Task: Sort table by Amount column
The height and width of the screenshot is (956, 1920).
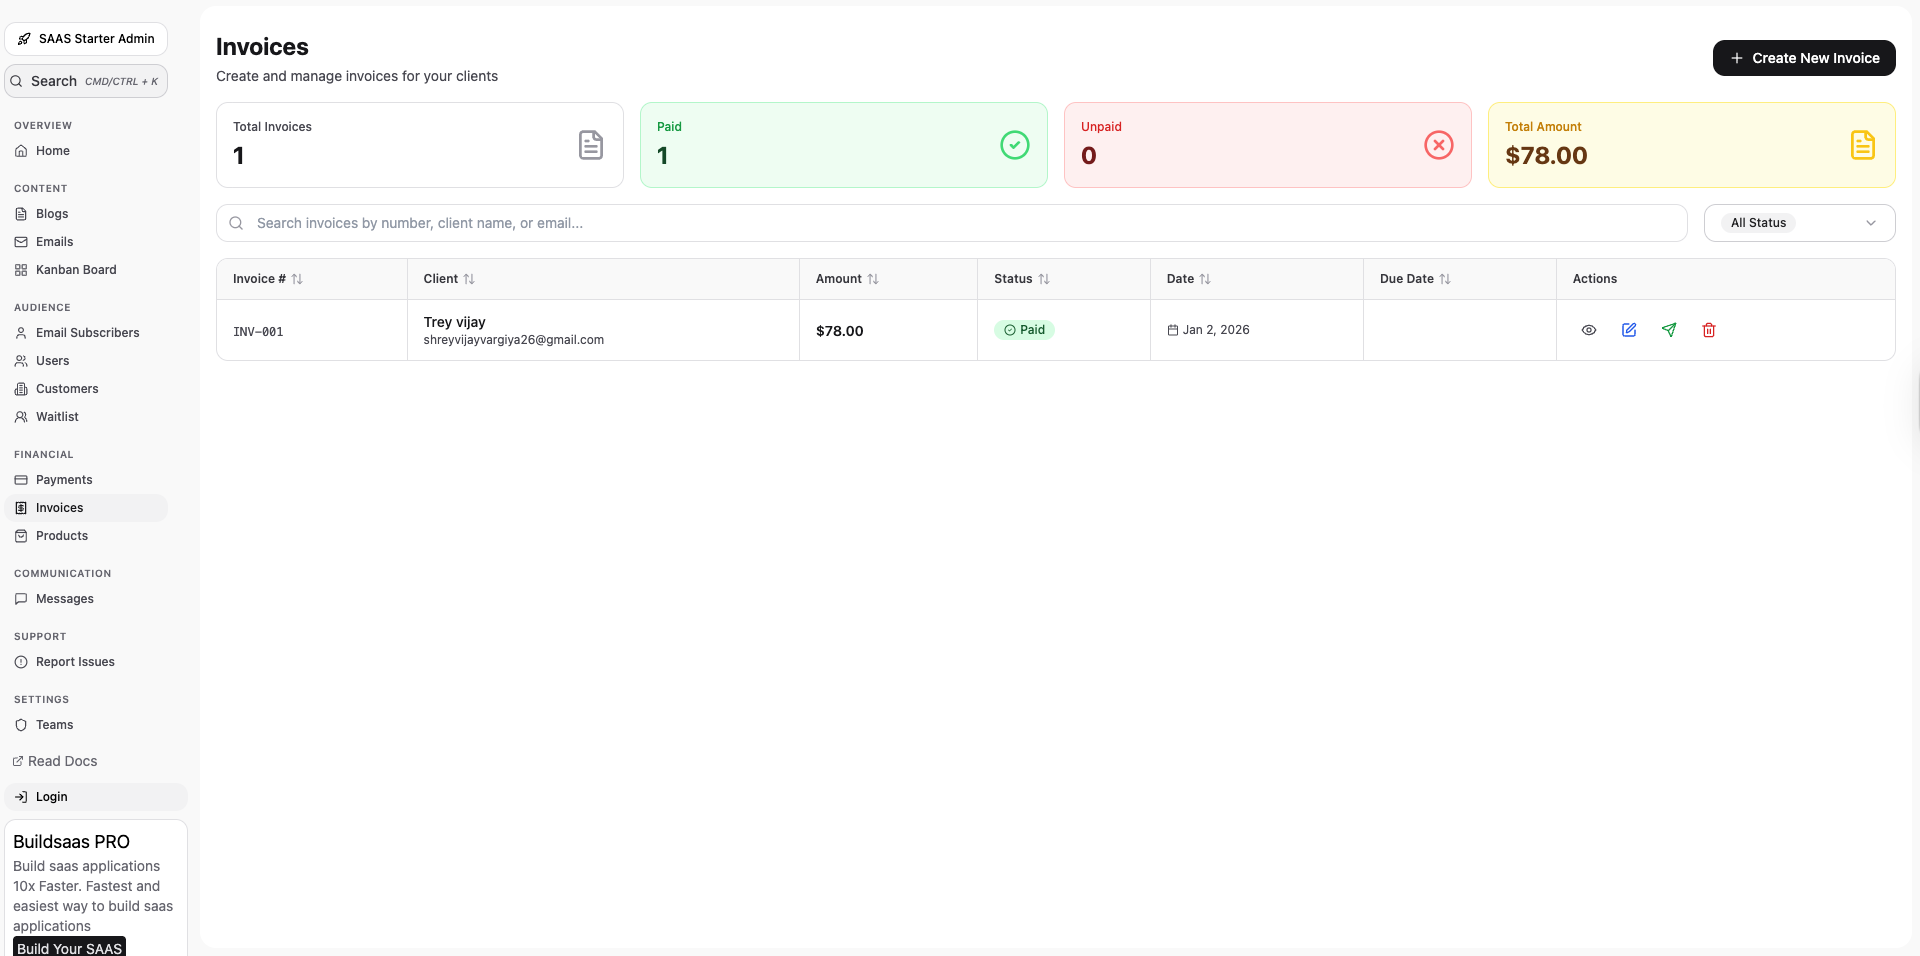Action: coord(873,279)
